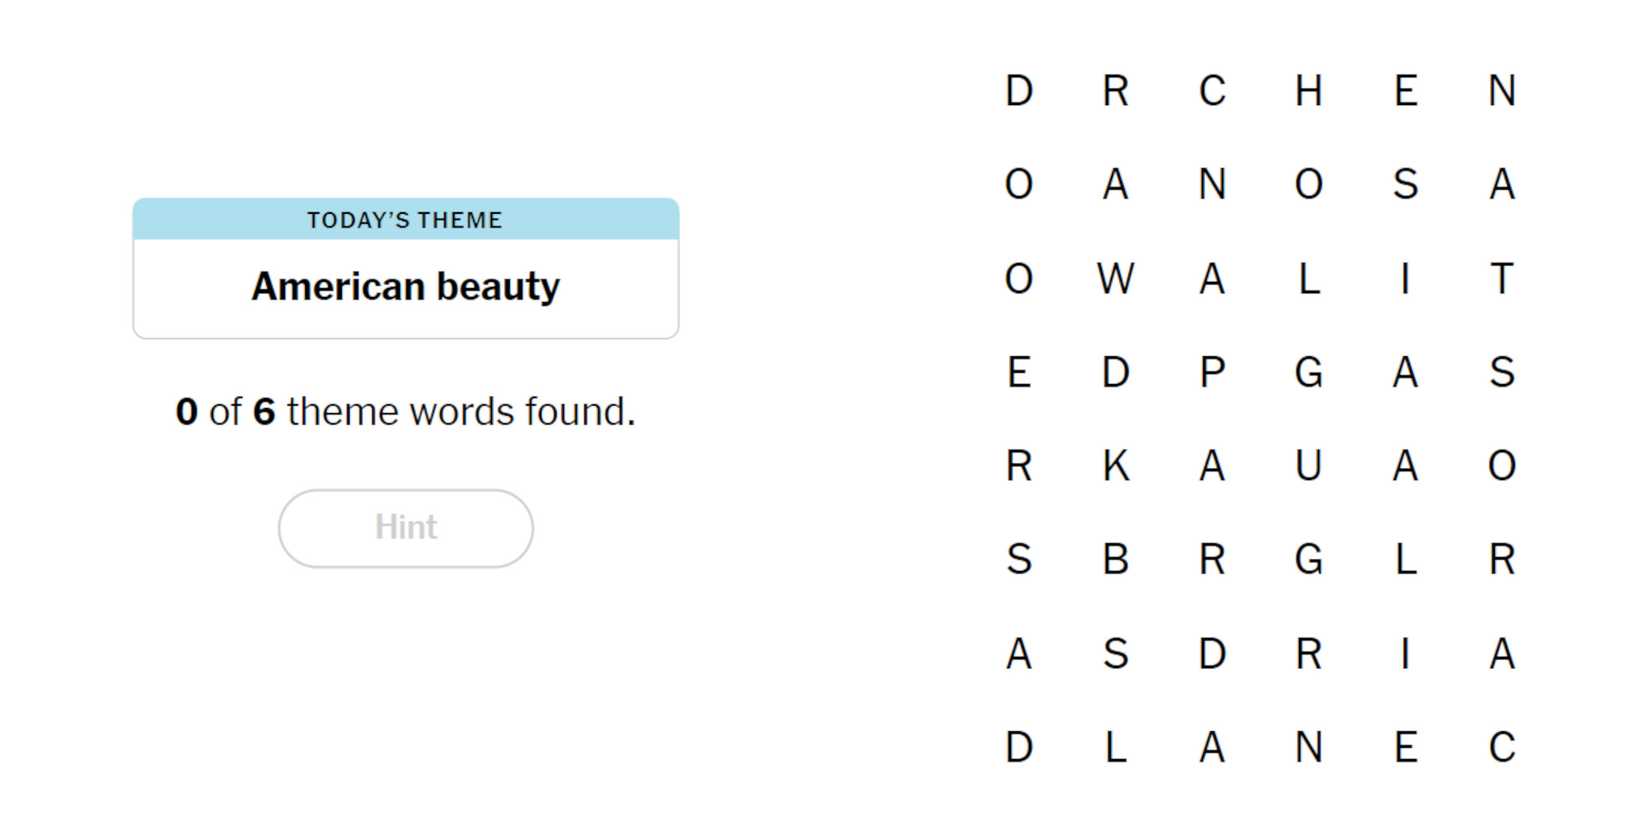Pick the letter U tile

pos(1308,466)
